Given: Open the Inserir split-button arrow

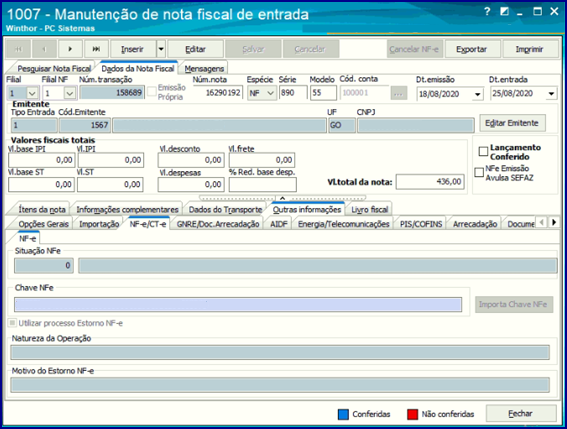Looking at the screenshot, I should click(161, 49).
